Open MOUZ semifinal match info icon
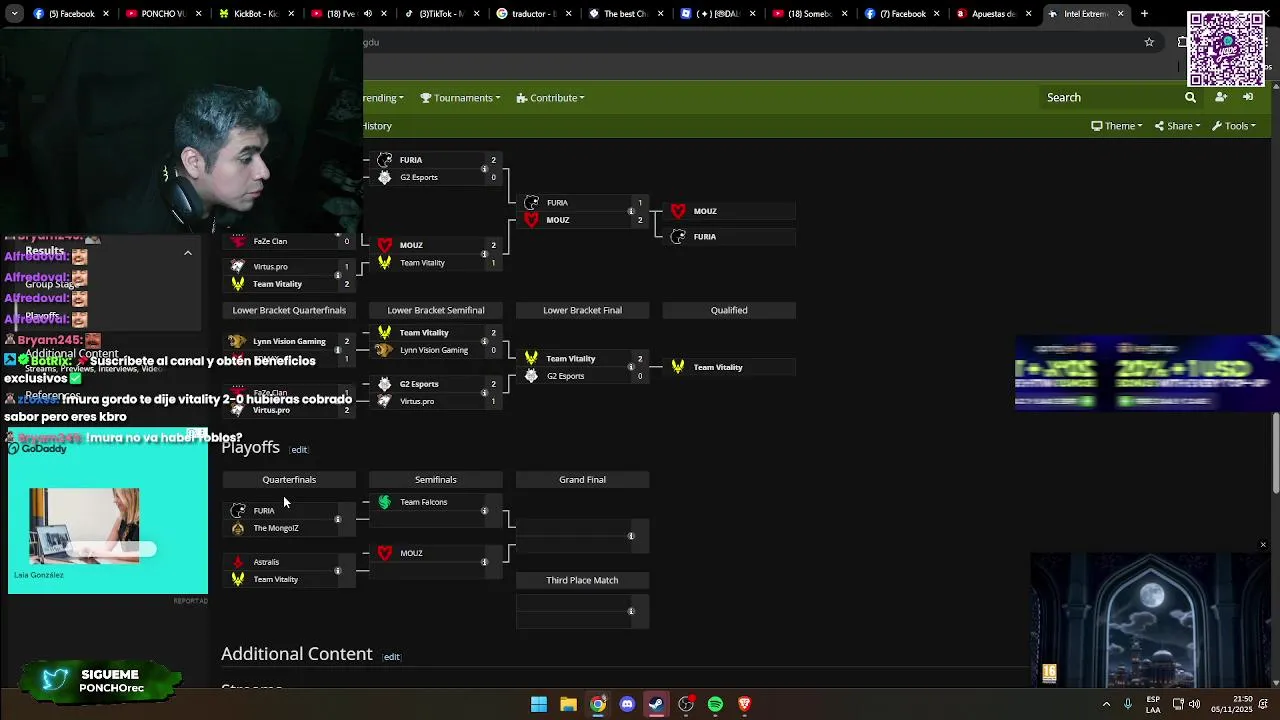This screenshot has width=1280, height=720. click(484, 562)
